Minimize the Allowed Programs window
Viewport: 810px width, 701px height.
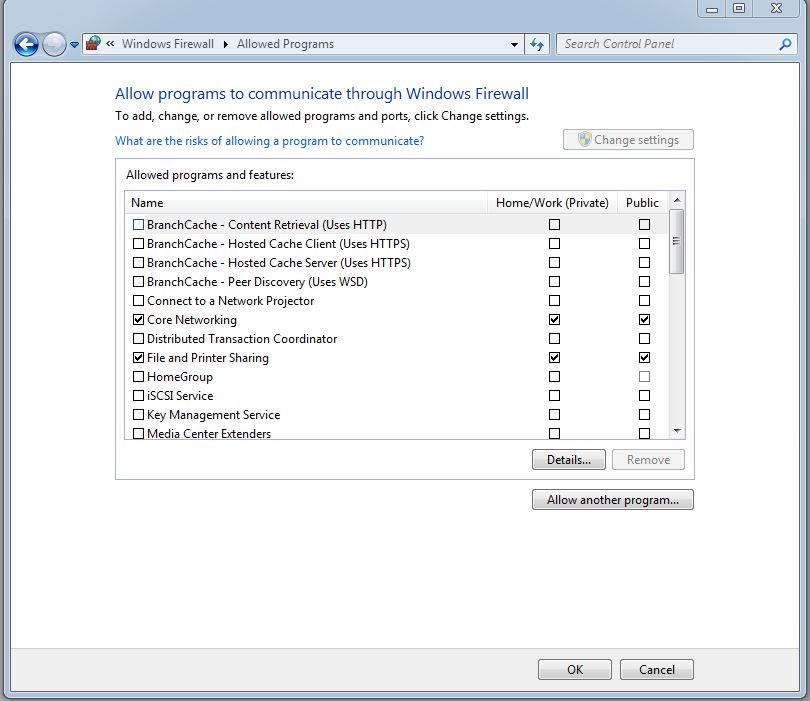(712, 9)
